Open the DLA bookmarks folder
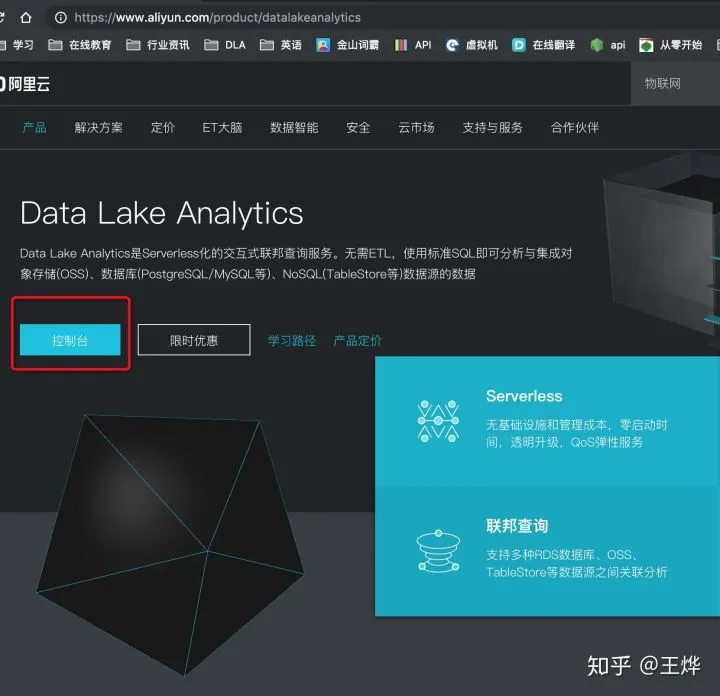720x696 pixels. click(225, 45)
